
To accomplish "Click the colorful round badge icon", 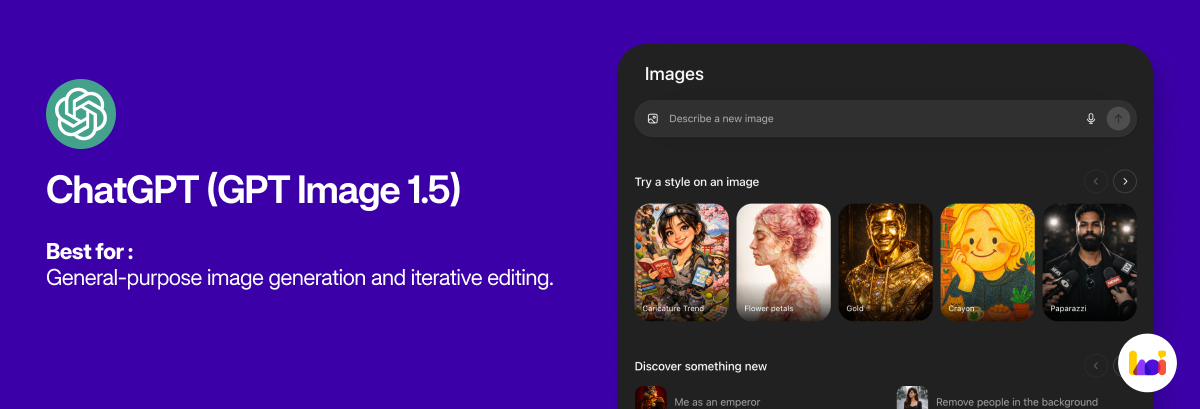I will pyautogui.click(x=1148, y=363).
